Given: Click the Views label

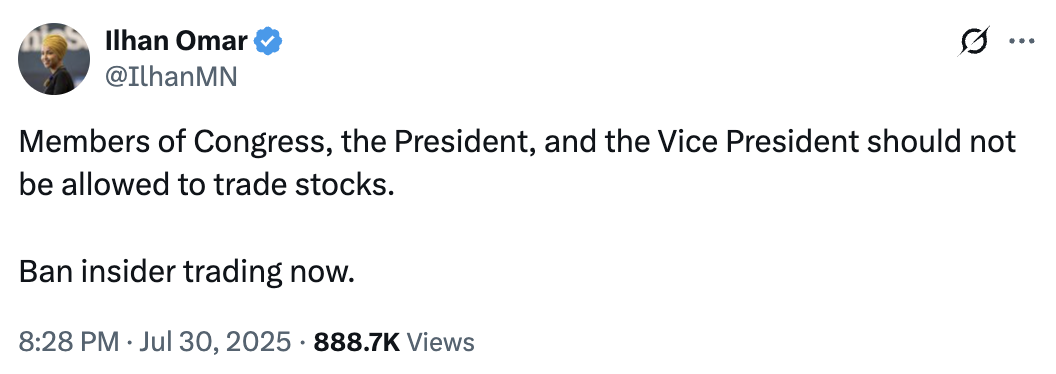Looking at the screenshot, I should tap(441, 342).
